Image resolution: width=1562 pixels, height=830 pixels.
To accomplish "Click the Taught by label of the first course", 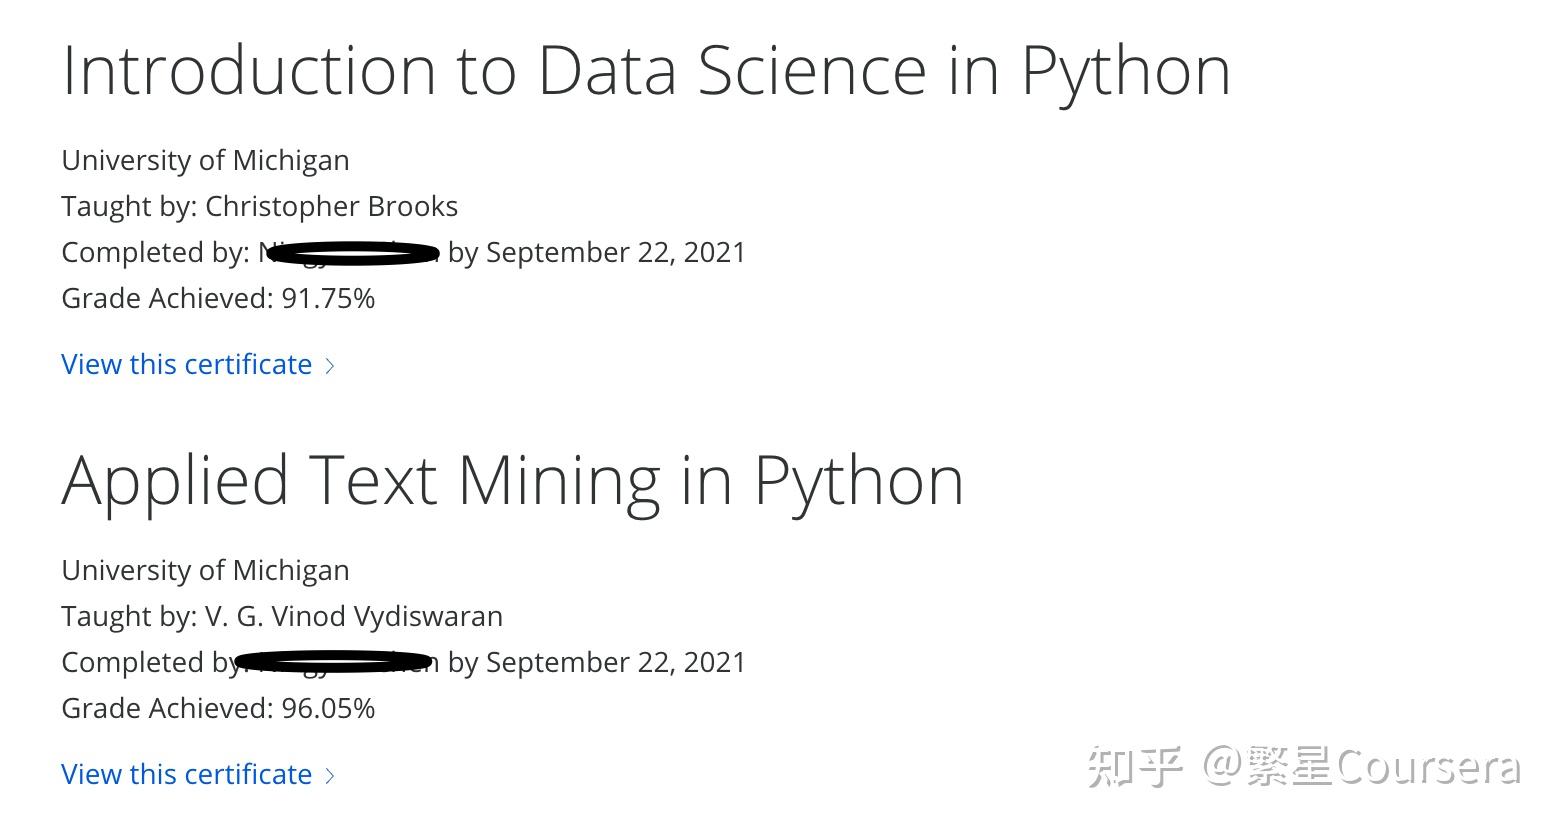I will [x=128, y=206].
